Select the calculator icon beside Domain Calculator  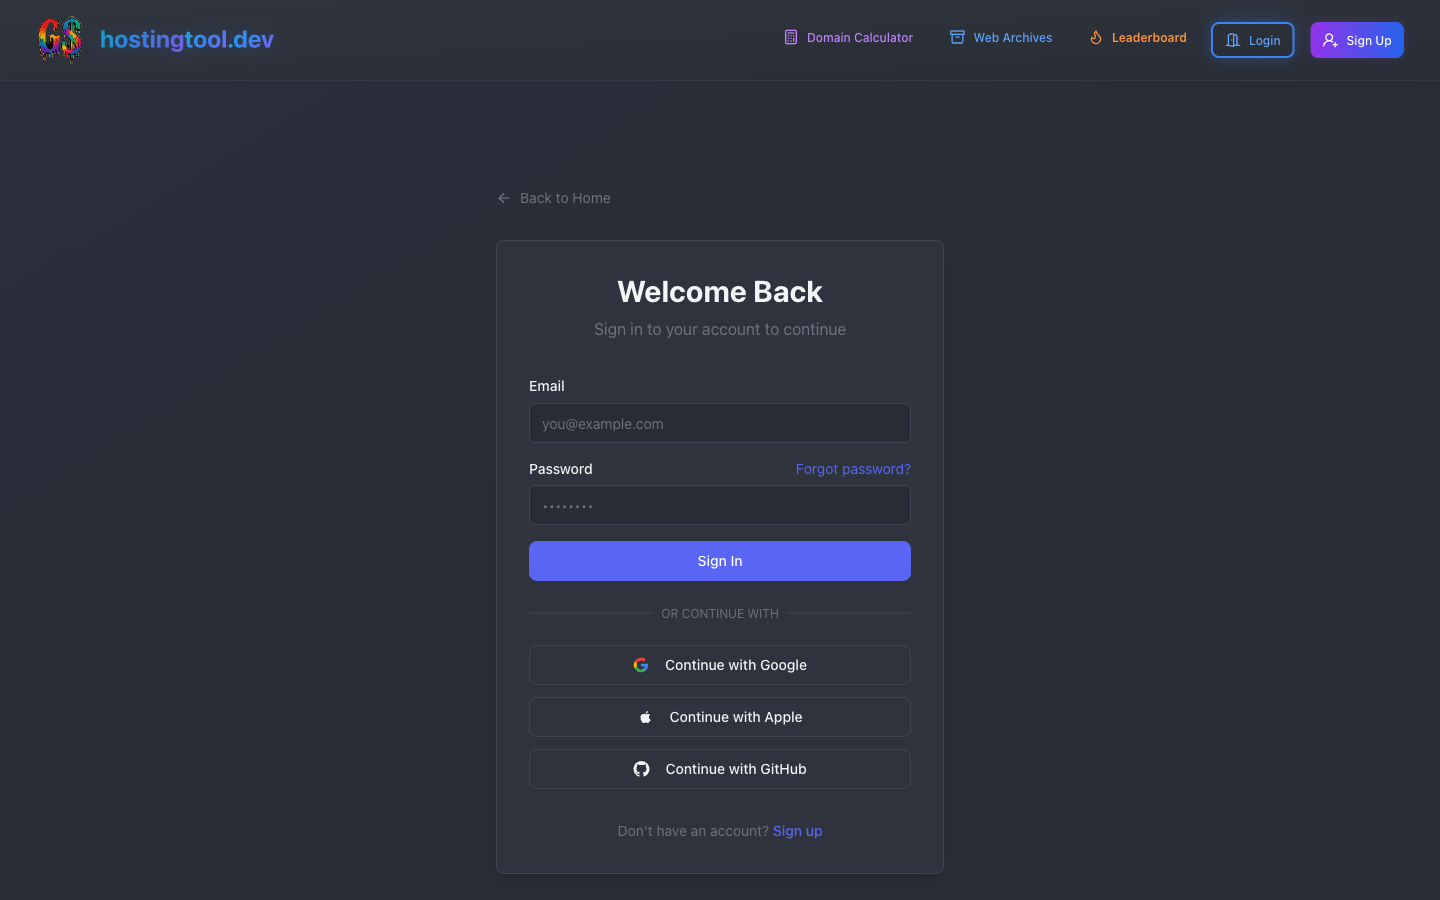click(790, 37)
